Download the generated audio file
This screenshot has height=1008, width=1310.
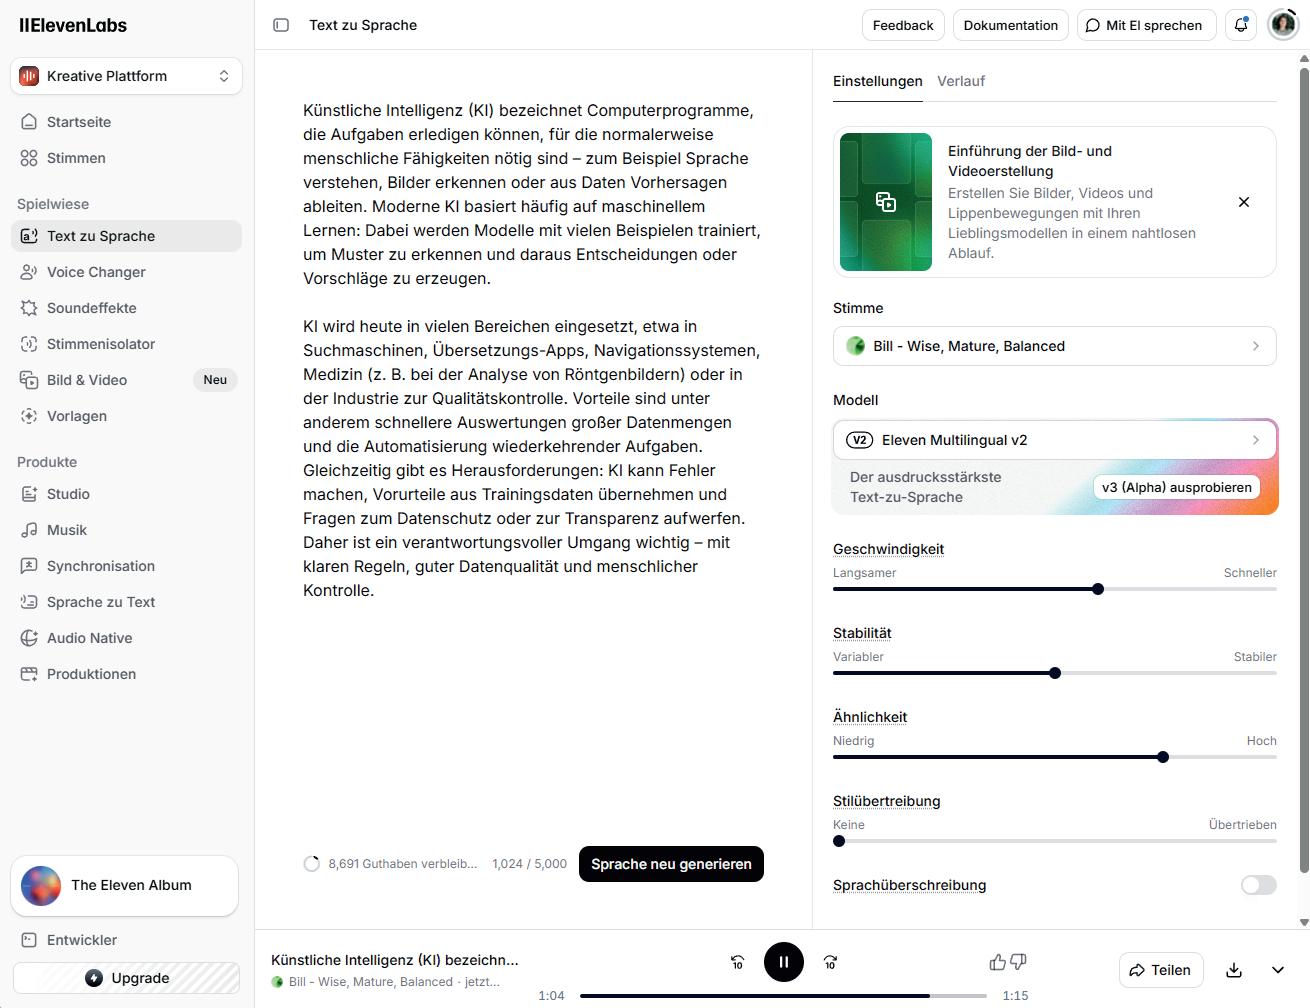pos(1234,970)
